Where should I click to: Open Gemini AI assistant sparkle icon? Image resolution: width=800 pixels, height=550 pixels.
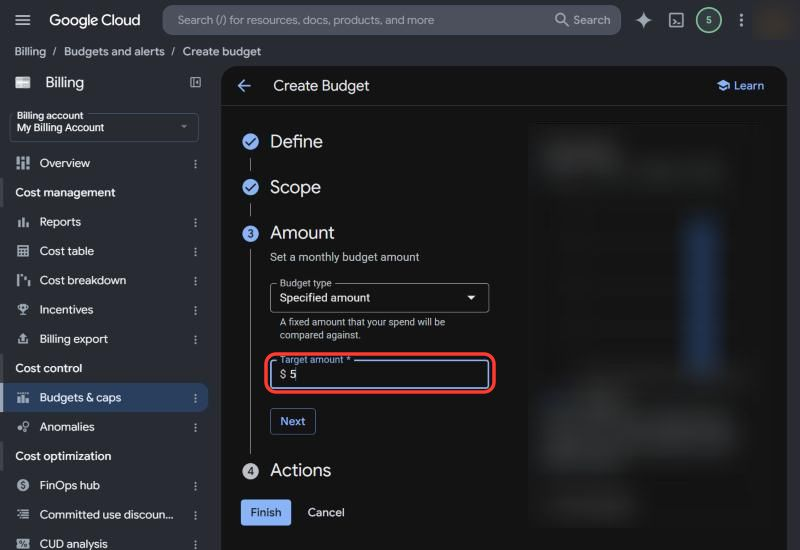(643, 20)
